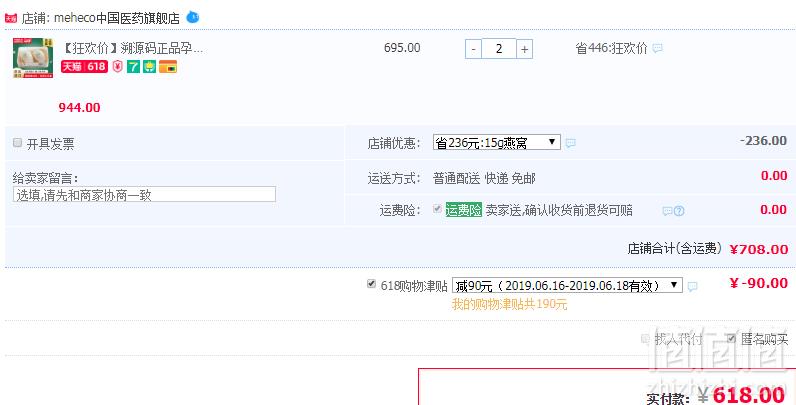Click the 省446:狂欢价 discount text
Screen dimensions: 796x405
(x=611, y=48)
